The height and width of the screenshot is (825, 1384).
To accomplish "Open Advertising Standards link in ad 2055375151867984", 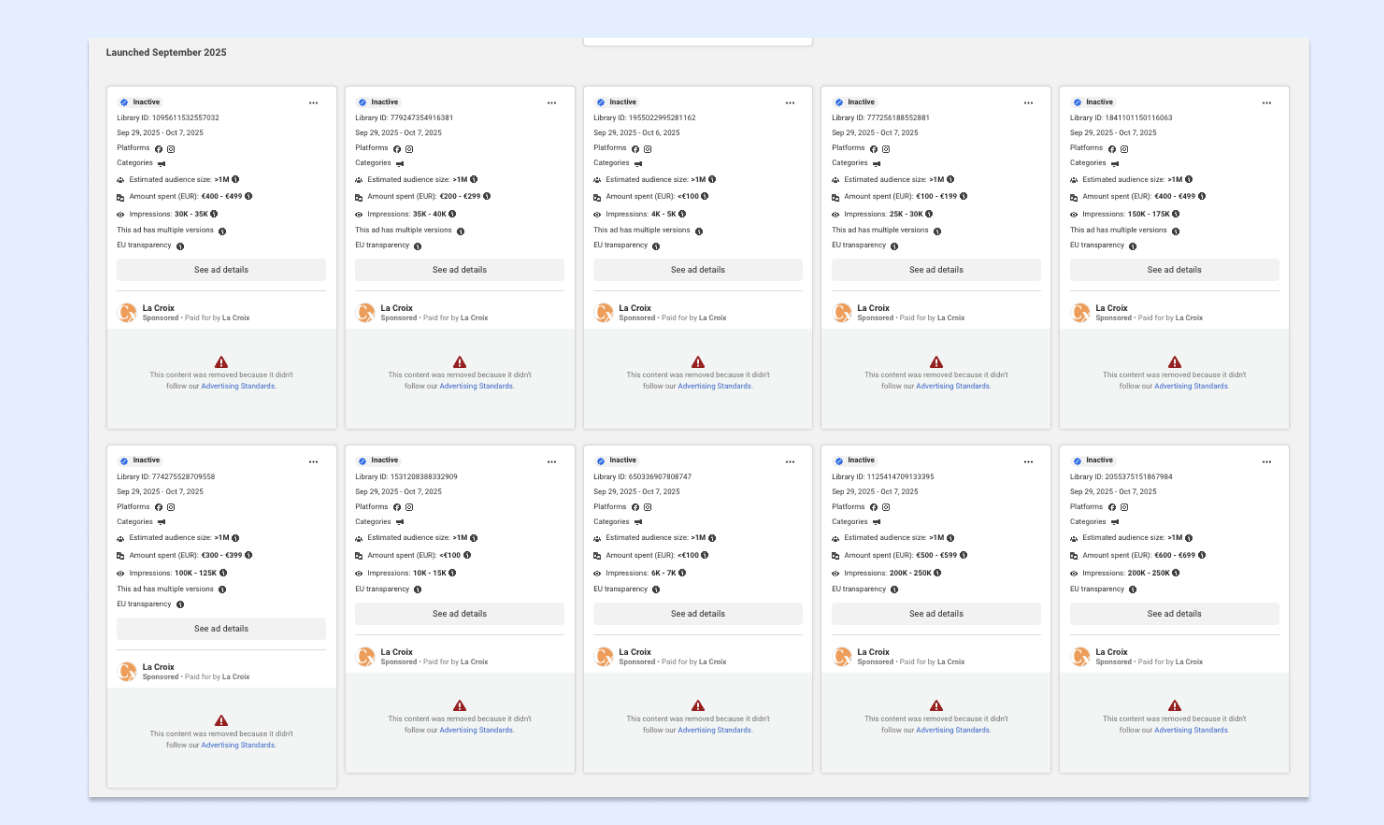I will 1191,730.
